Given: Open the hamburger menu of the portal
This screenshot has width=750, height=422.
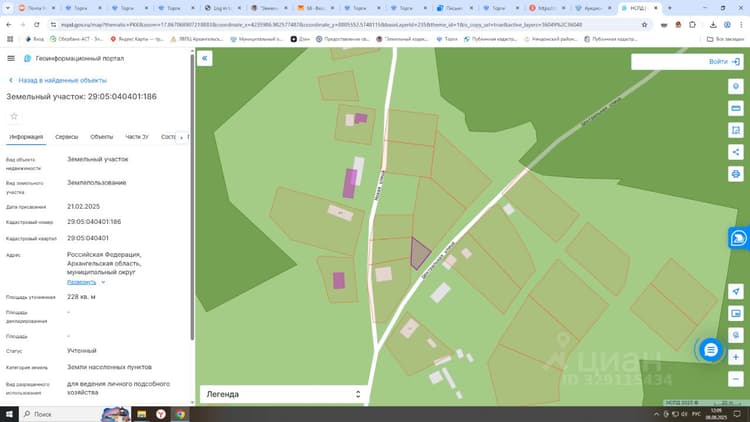Looking at the screenshot, I should 11,58.
